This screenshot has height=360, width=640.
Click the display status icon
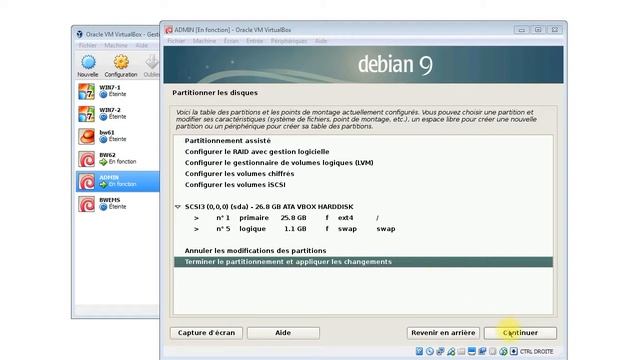(x=472, y=351)
